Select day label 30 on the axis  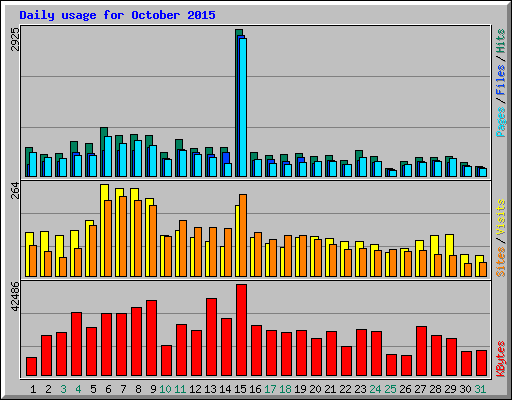pyautogui.click(x=465, y=389)
